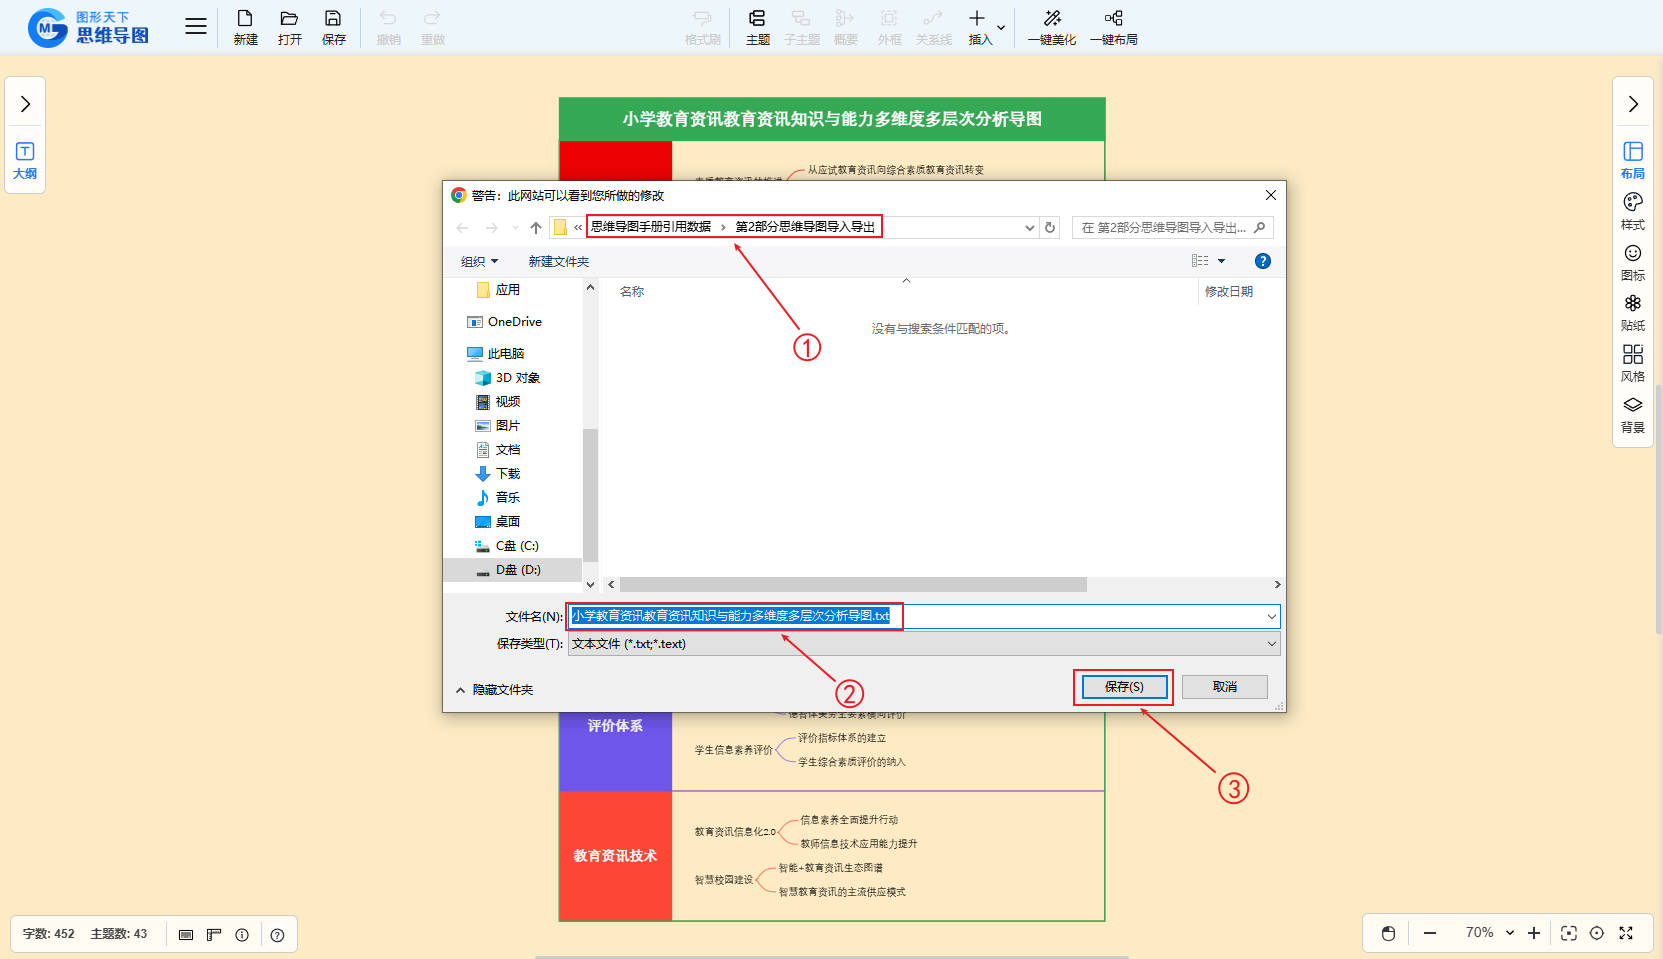Open the Layout panel in right sidebar
The width and height of the screenshot is (1663, 959).
click(x=1632, y=159)
